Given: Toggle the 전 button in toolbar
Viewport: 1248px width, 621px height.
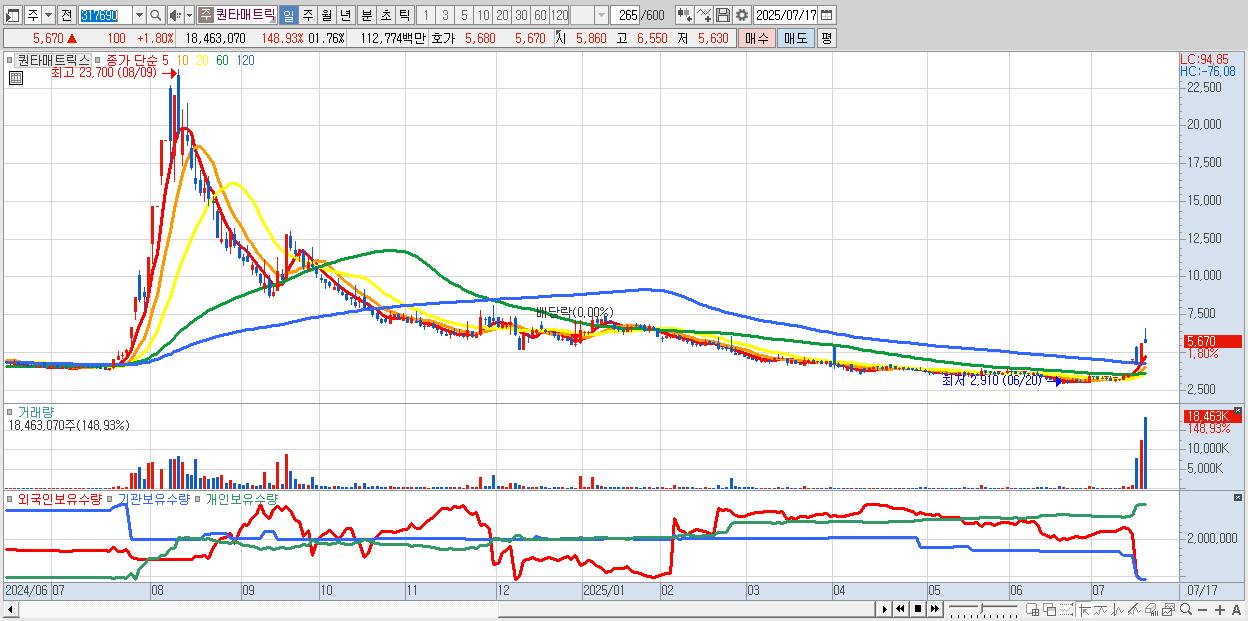Looking at the screenshot, I should tap(67, 16).
